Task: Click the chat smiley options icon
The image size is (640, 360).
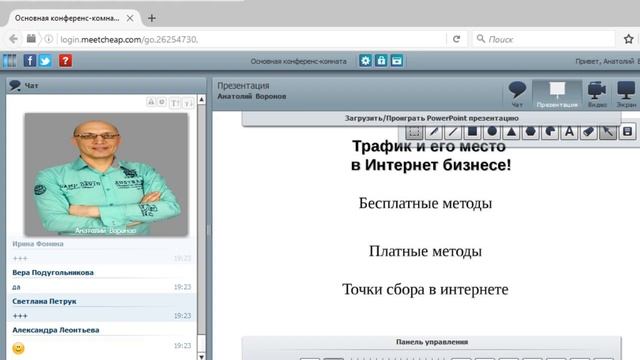Action: [162, 102]
